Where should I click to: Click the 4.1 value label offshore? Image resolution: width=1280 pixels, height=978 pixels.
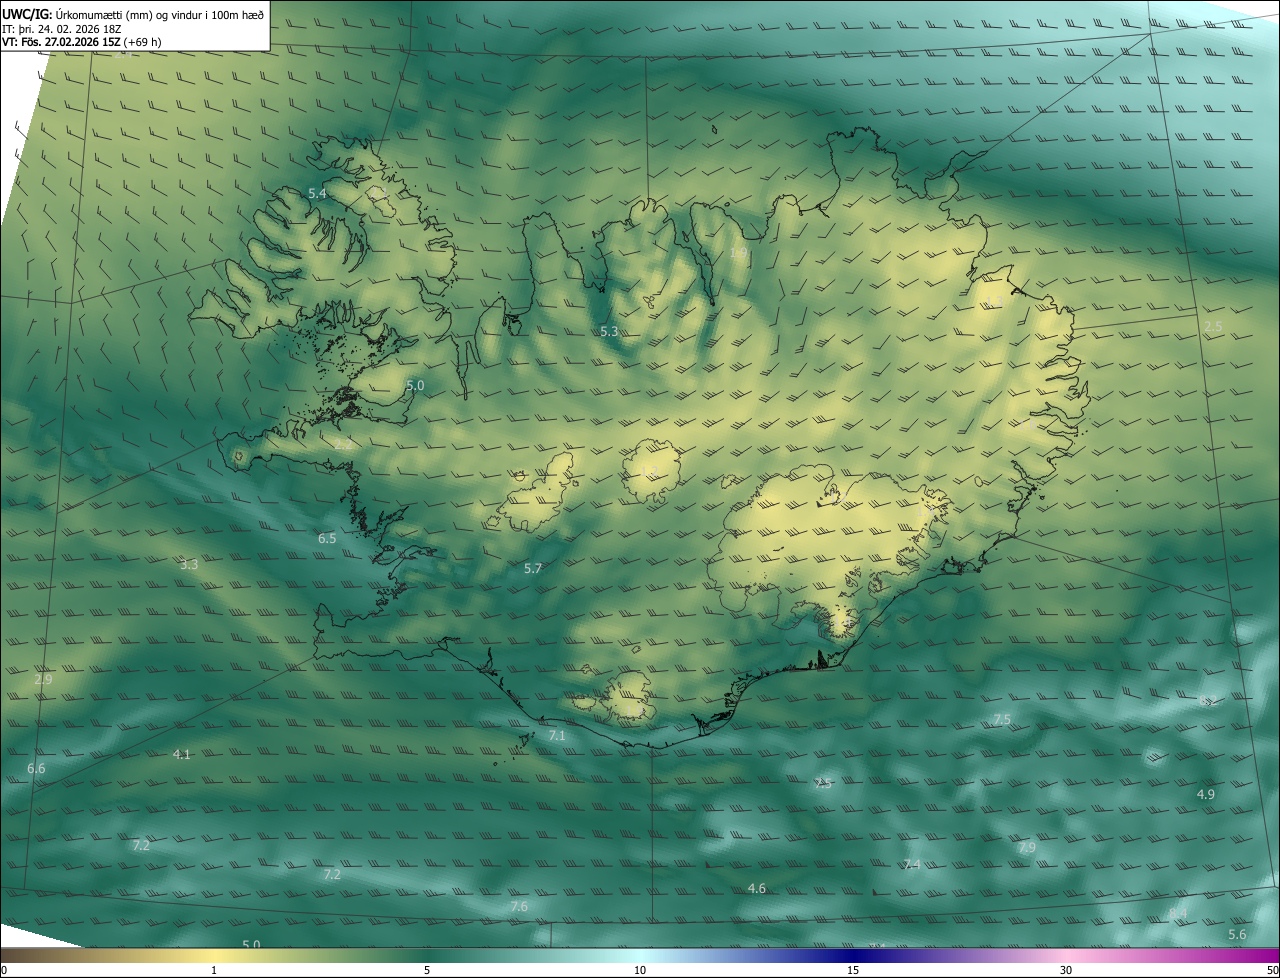pos(181,754)
